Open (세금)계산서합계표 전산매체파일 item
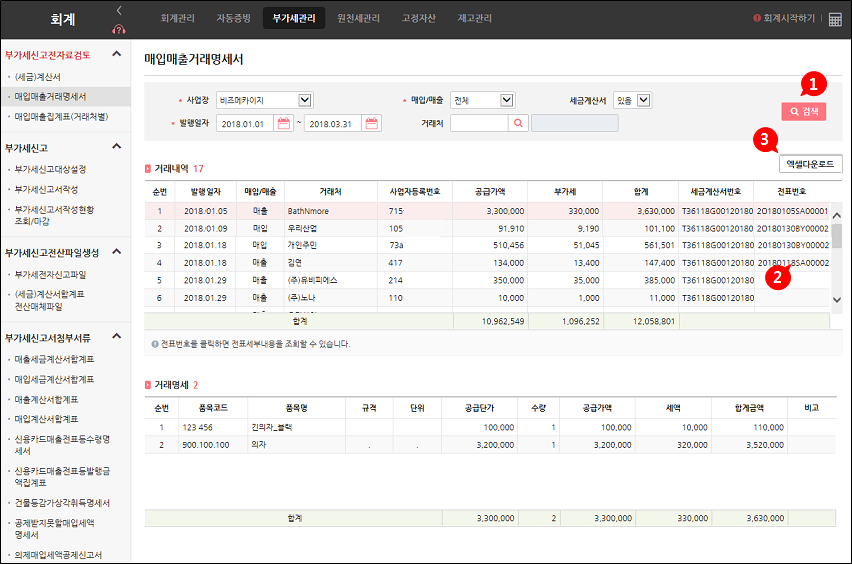 point(49,300)
